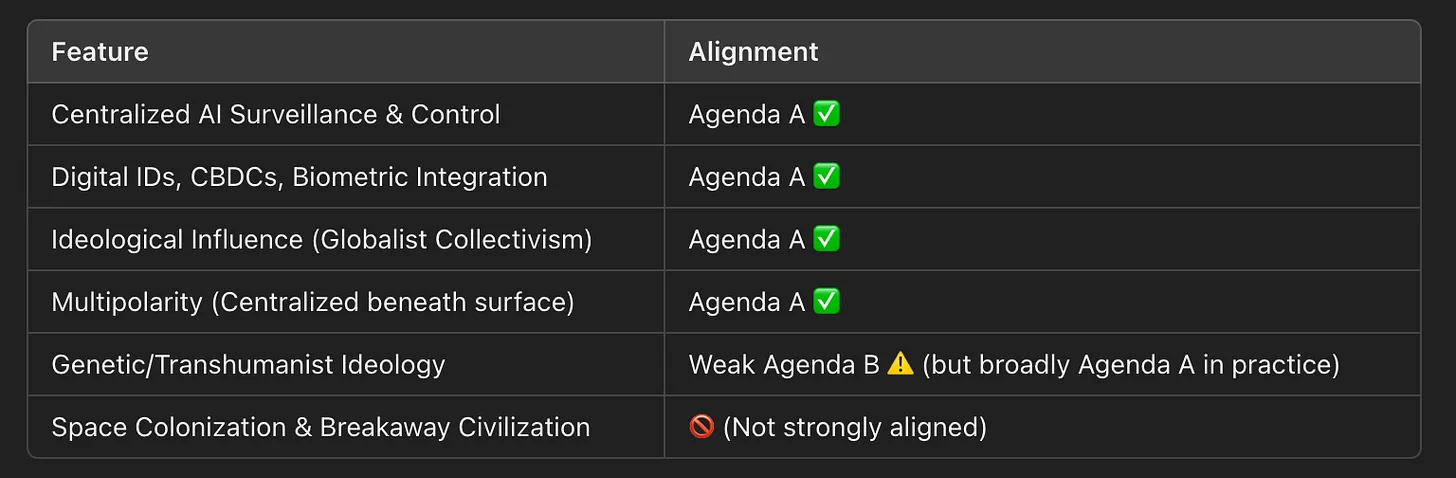Click Agenda A text in Multipolarity row

[747, 302]
